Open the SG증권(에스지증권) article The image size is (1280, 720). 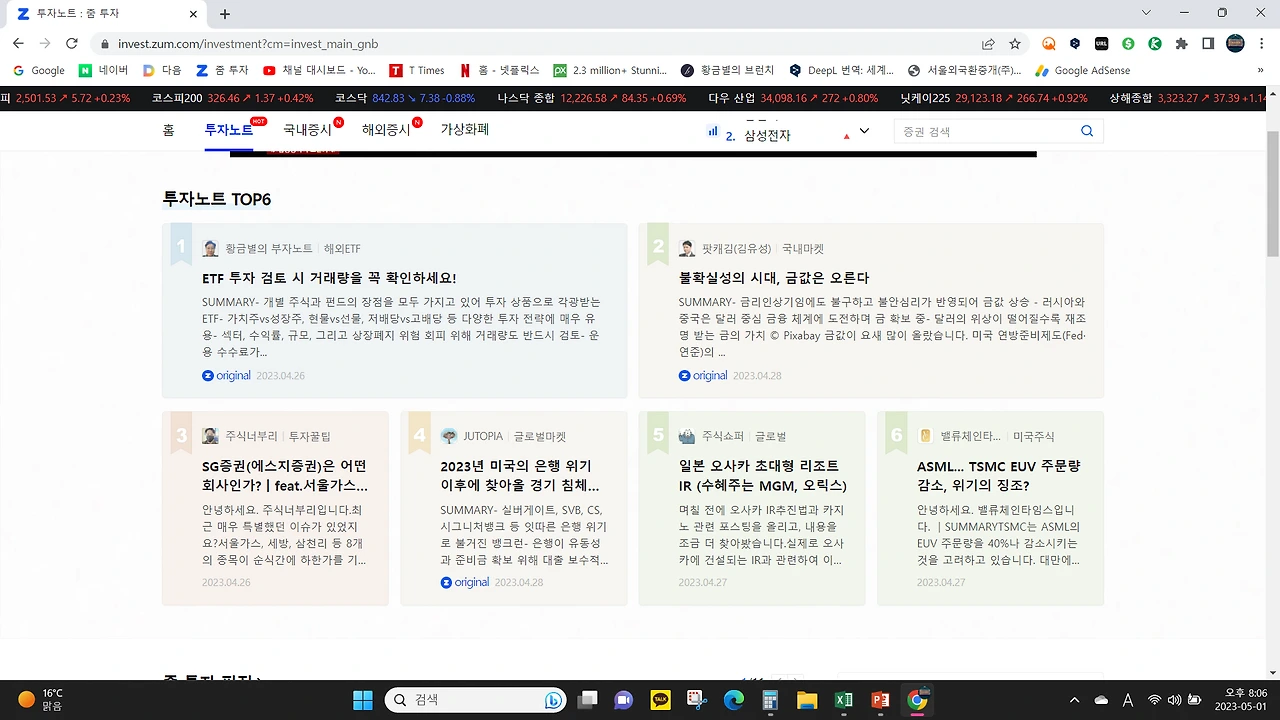pos(285,476)
